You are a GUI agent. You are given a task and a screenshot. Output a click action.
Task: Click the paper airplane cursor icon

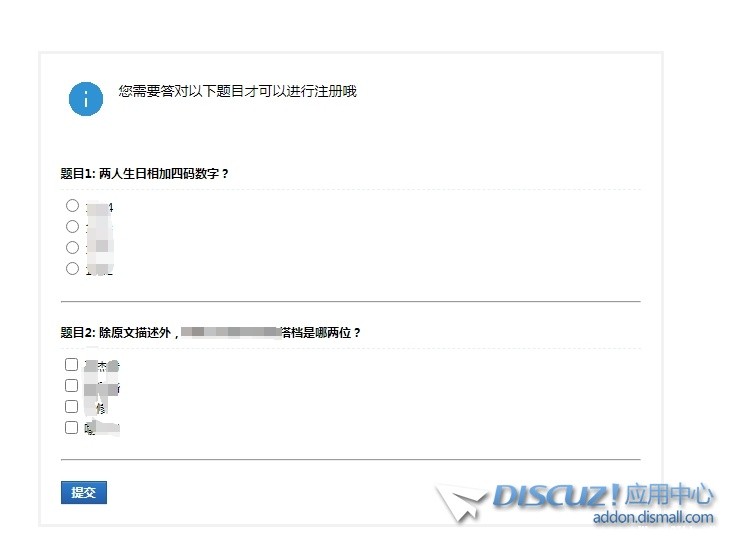459,503
